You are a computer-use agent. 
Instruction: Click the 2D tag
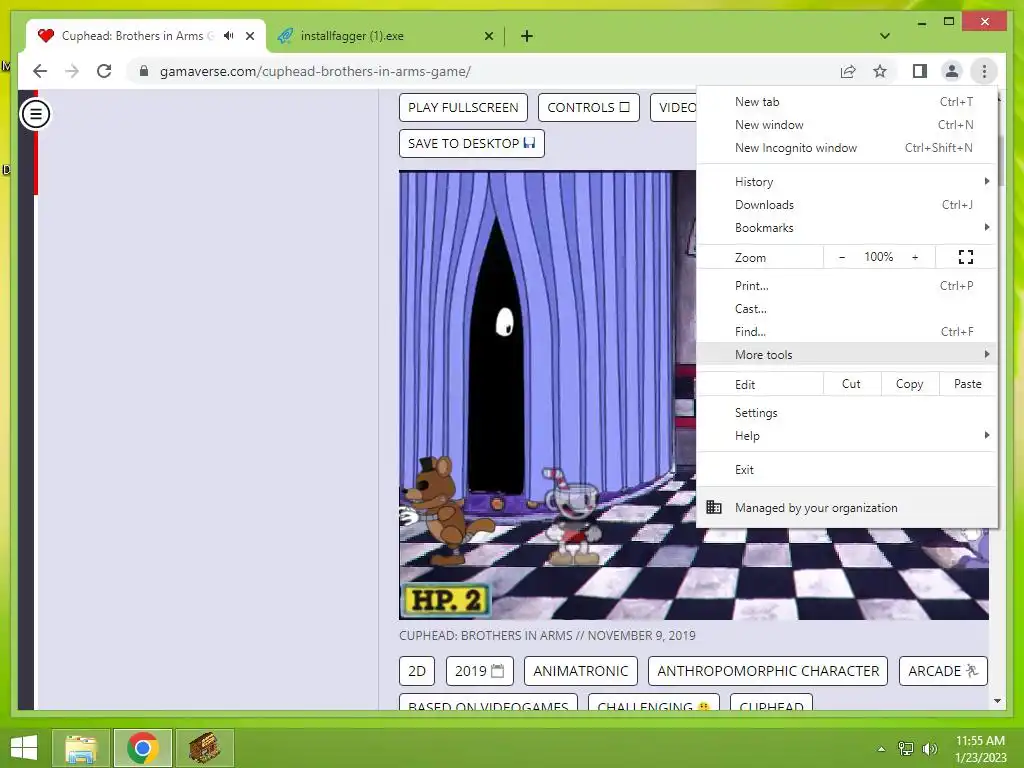point(417,671)
